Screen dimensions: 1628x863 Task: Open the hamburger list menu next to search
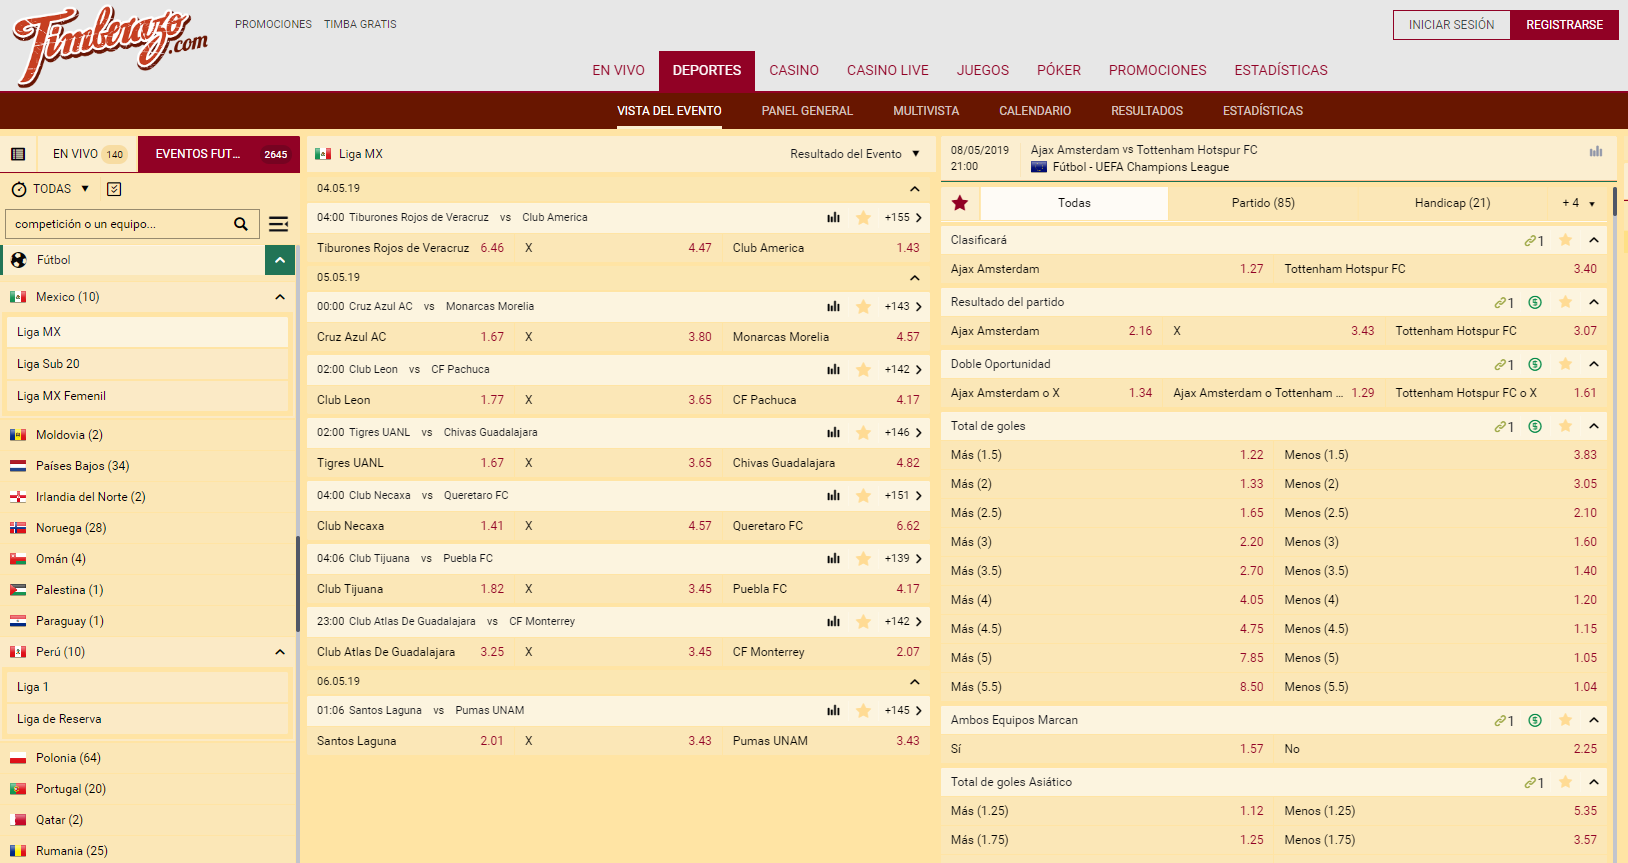click(279, 224)
